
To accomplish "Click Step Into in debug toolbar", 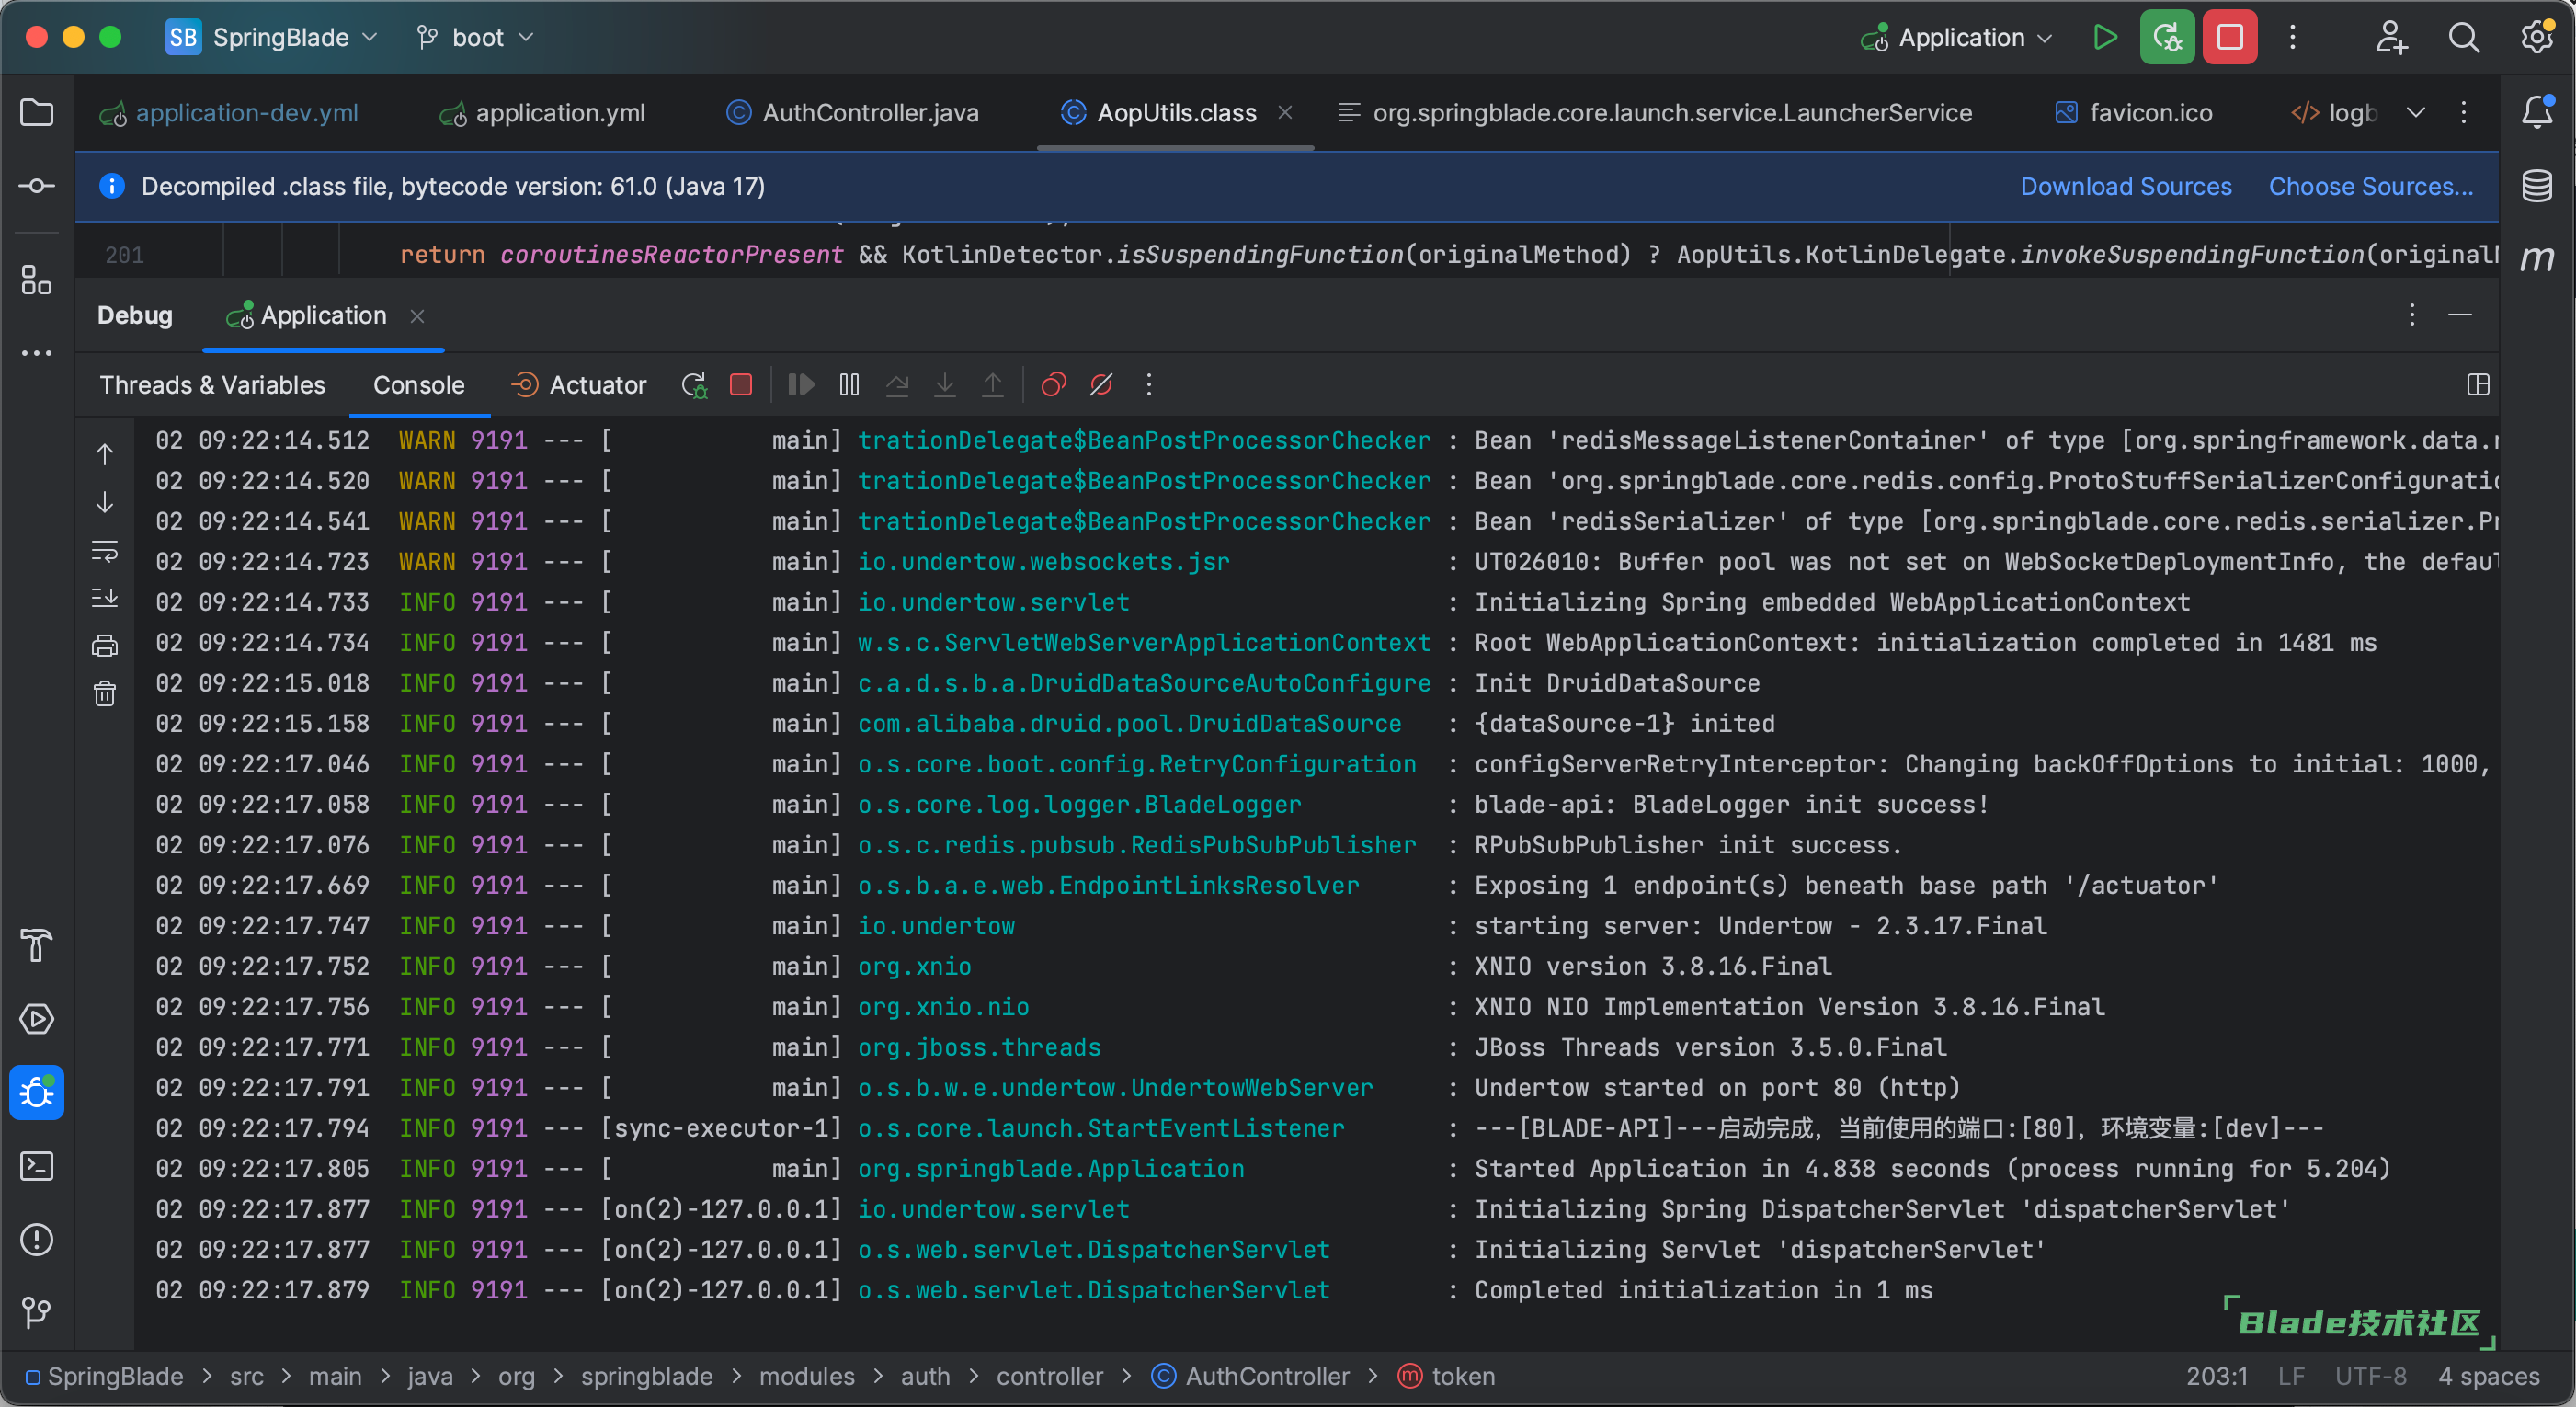I will pyautogui.click(x=945, y=385).
